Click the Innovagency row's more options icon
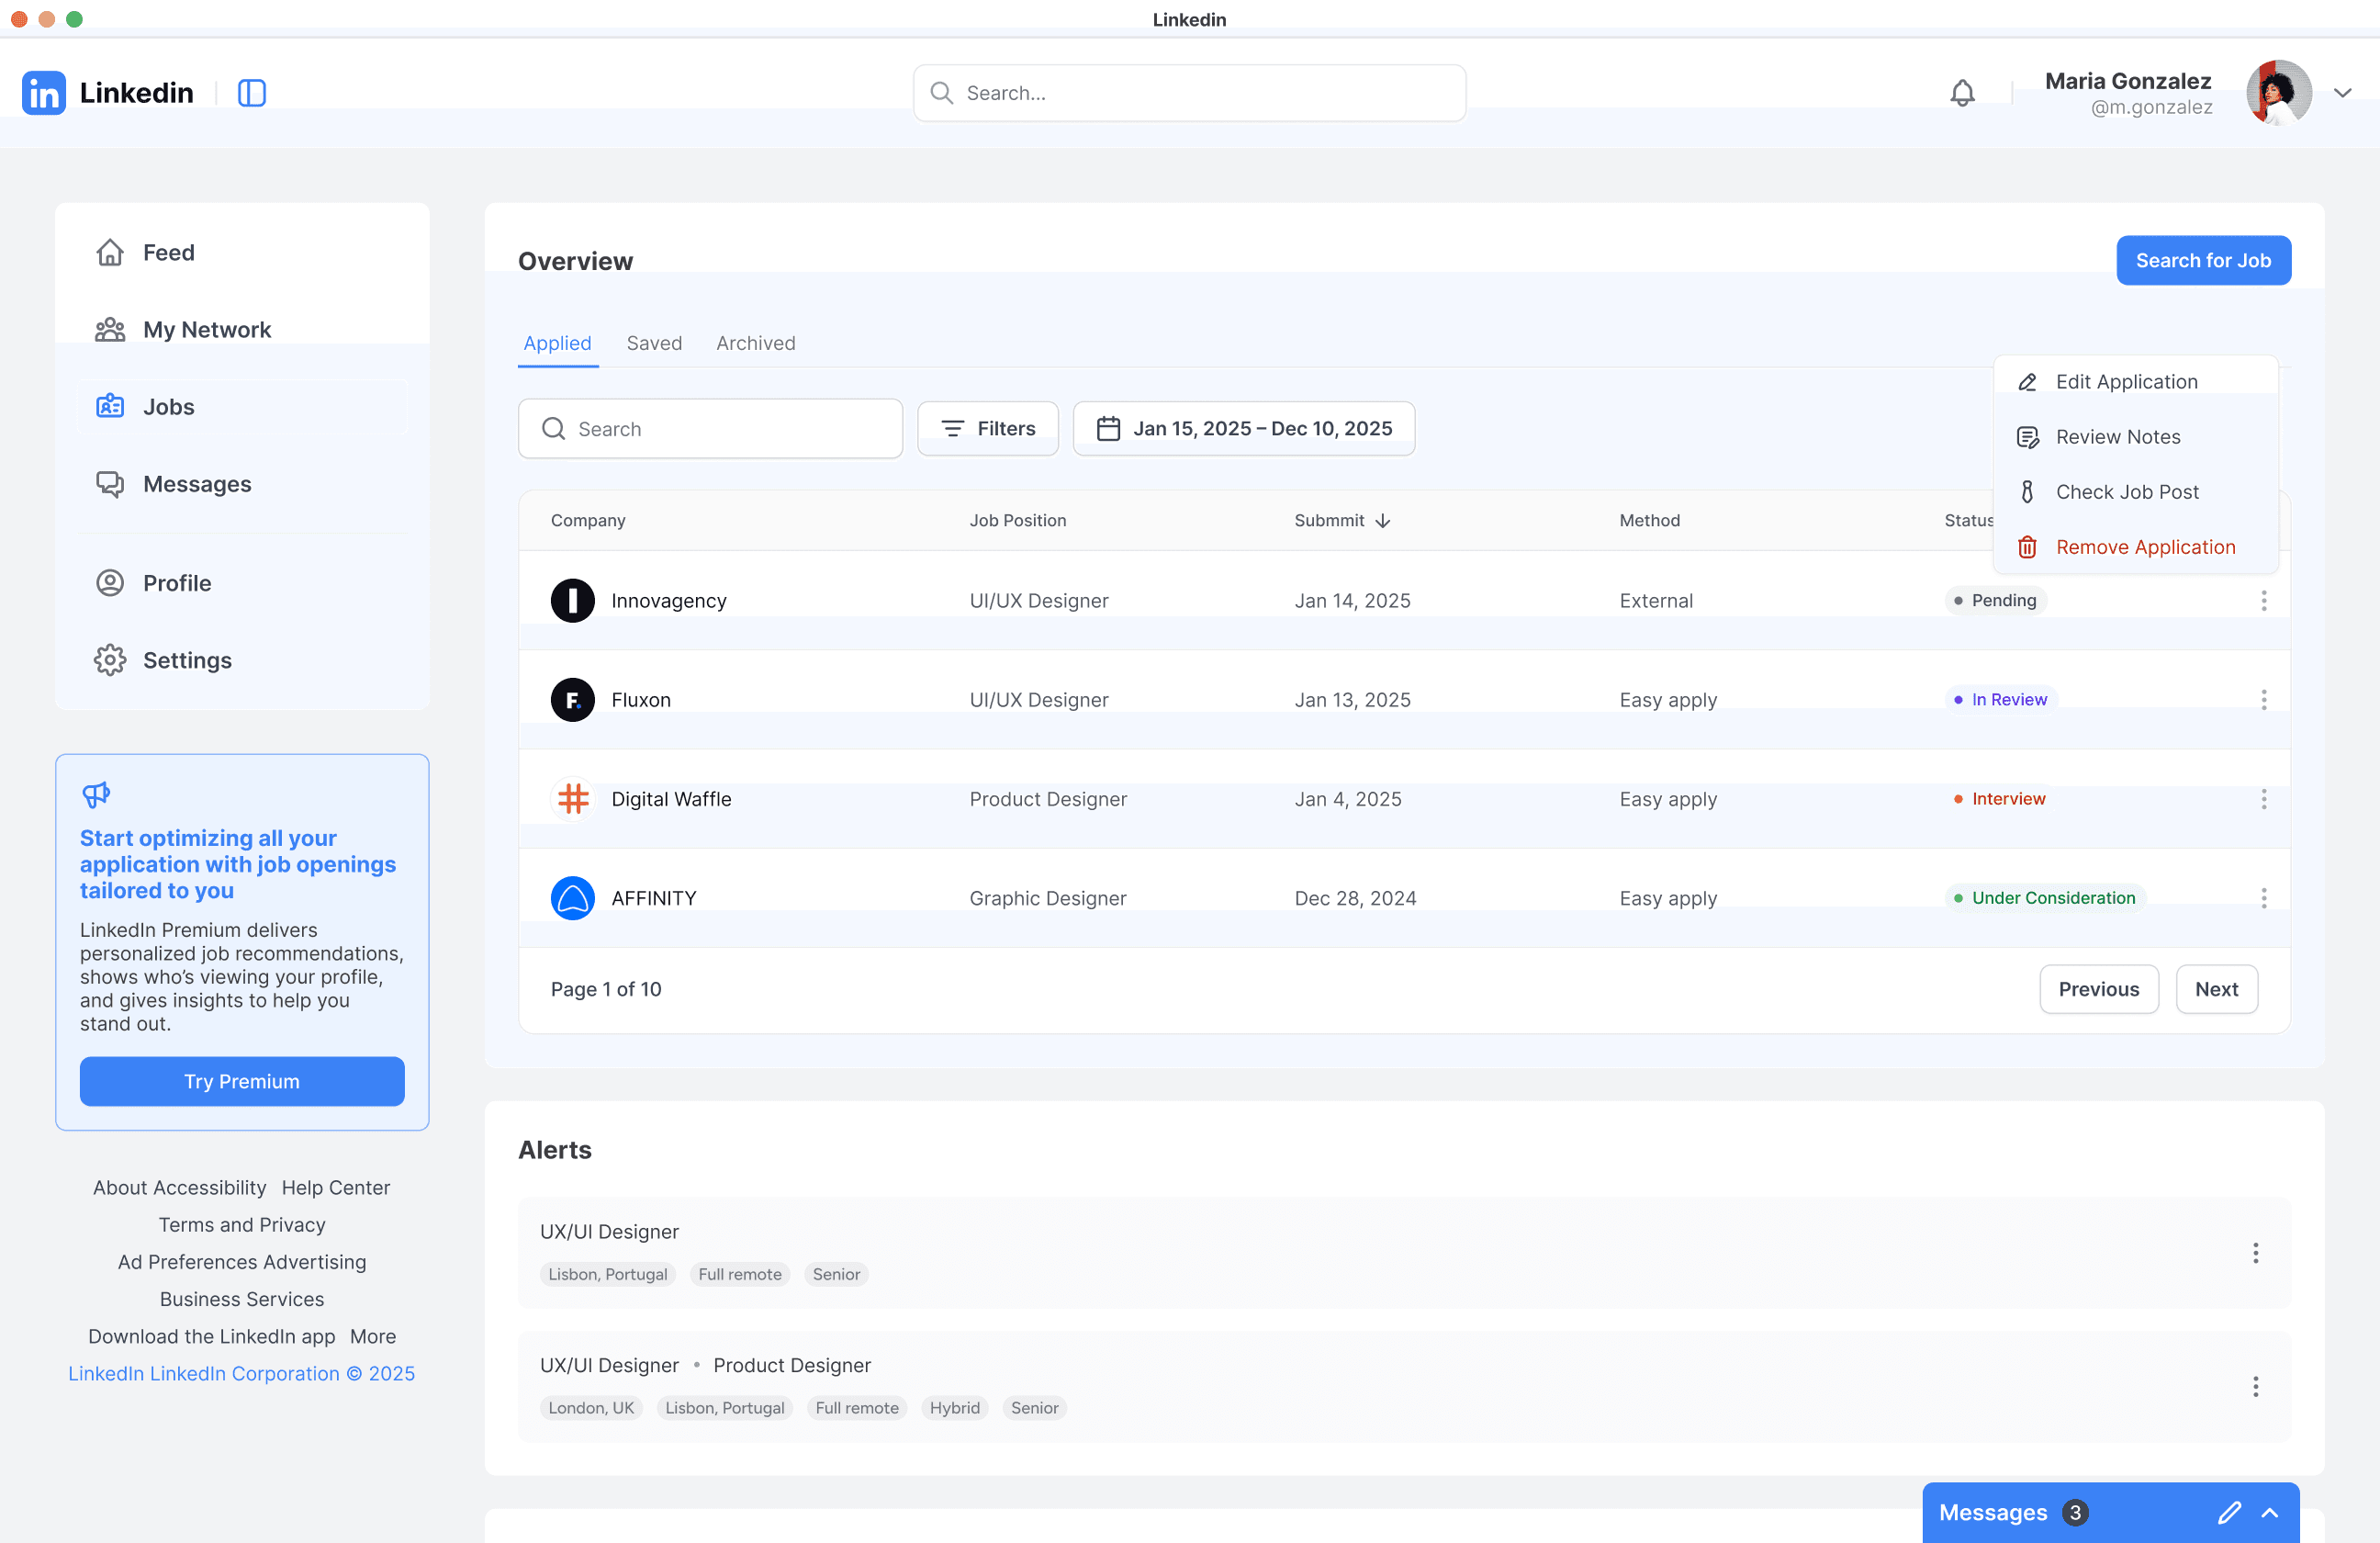 [x=2263, y=601]
